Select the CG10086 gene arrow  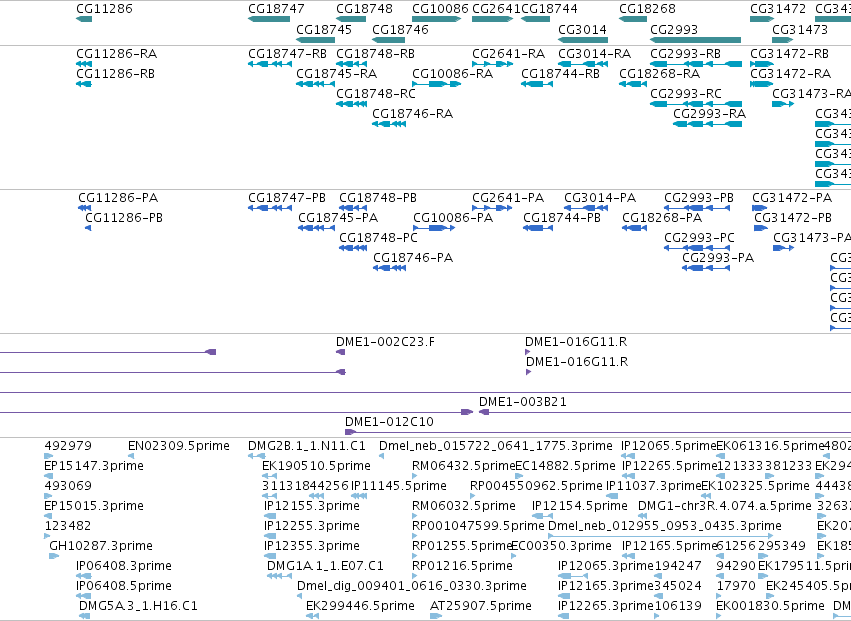[437, 19]
